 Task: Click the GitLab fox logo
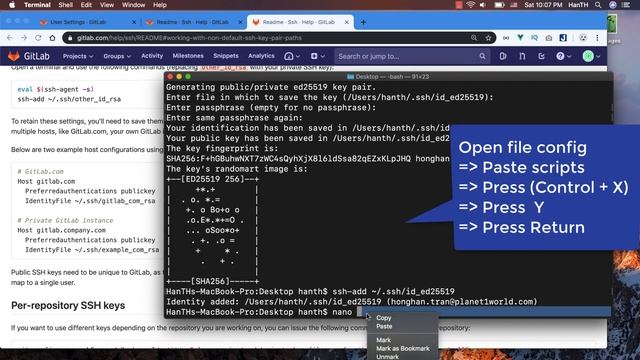(14, 56)
